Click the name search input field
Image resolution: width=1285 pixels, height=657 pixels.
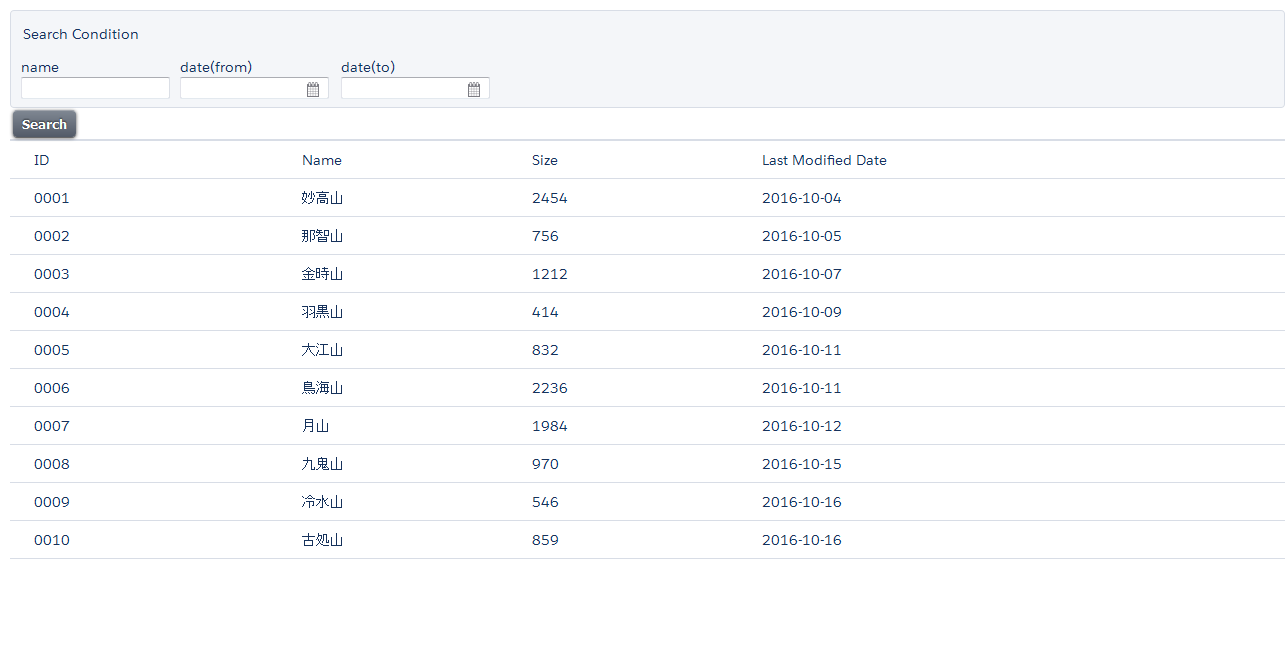coord(95,88)
